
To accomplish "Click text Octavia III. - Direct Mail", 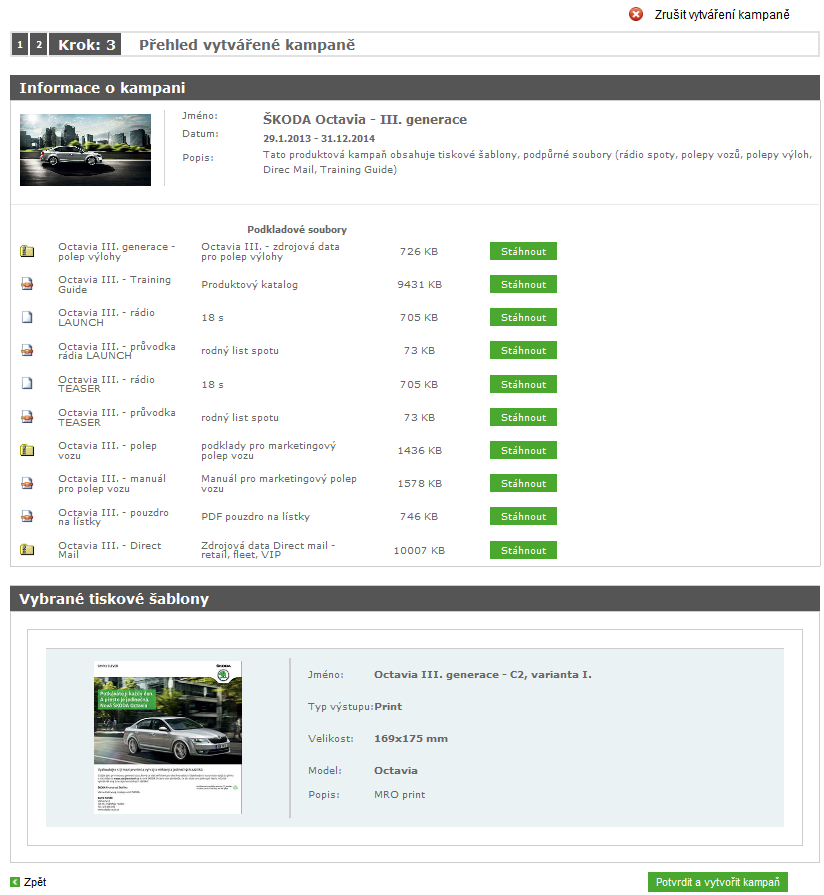I will [110, 550].
